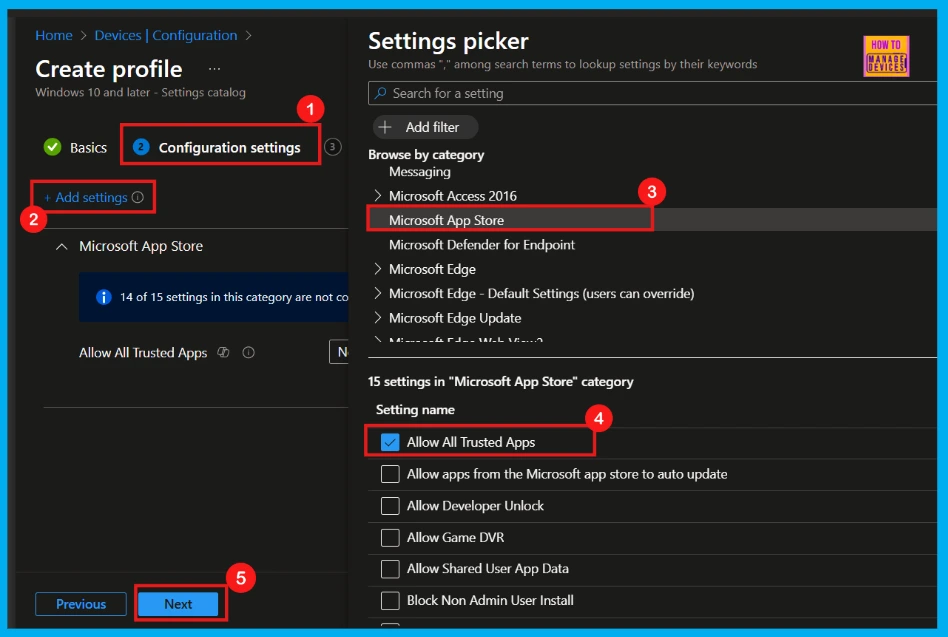The height and width of the screenshot is (637, 948).
Task: Click the '15 settings in Microsoft App Store category' text
Action: (x=501, y=381)
